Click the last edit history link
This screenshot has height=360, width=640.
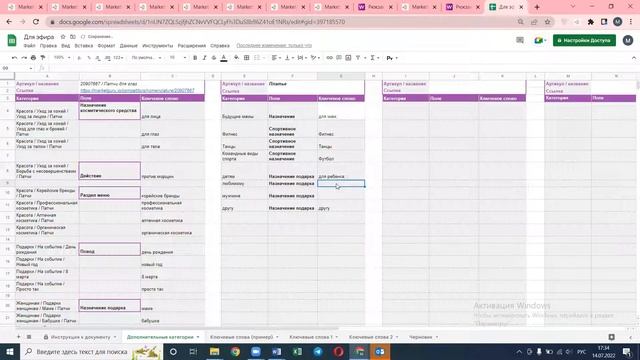click(x=274, y=46)
